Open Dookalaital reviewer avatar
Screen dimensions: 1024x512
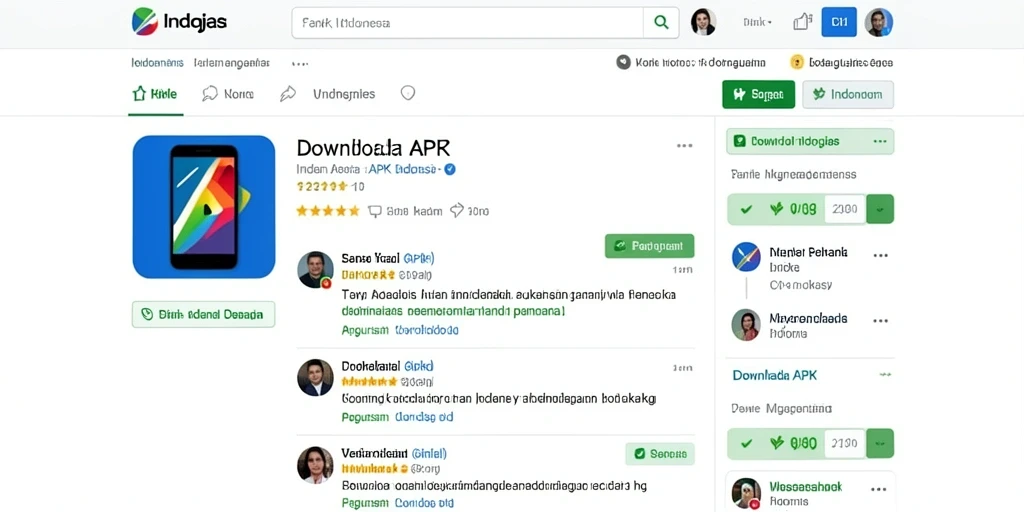(x=315, y=377)
